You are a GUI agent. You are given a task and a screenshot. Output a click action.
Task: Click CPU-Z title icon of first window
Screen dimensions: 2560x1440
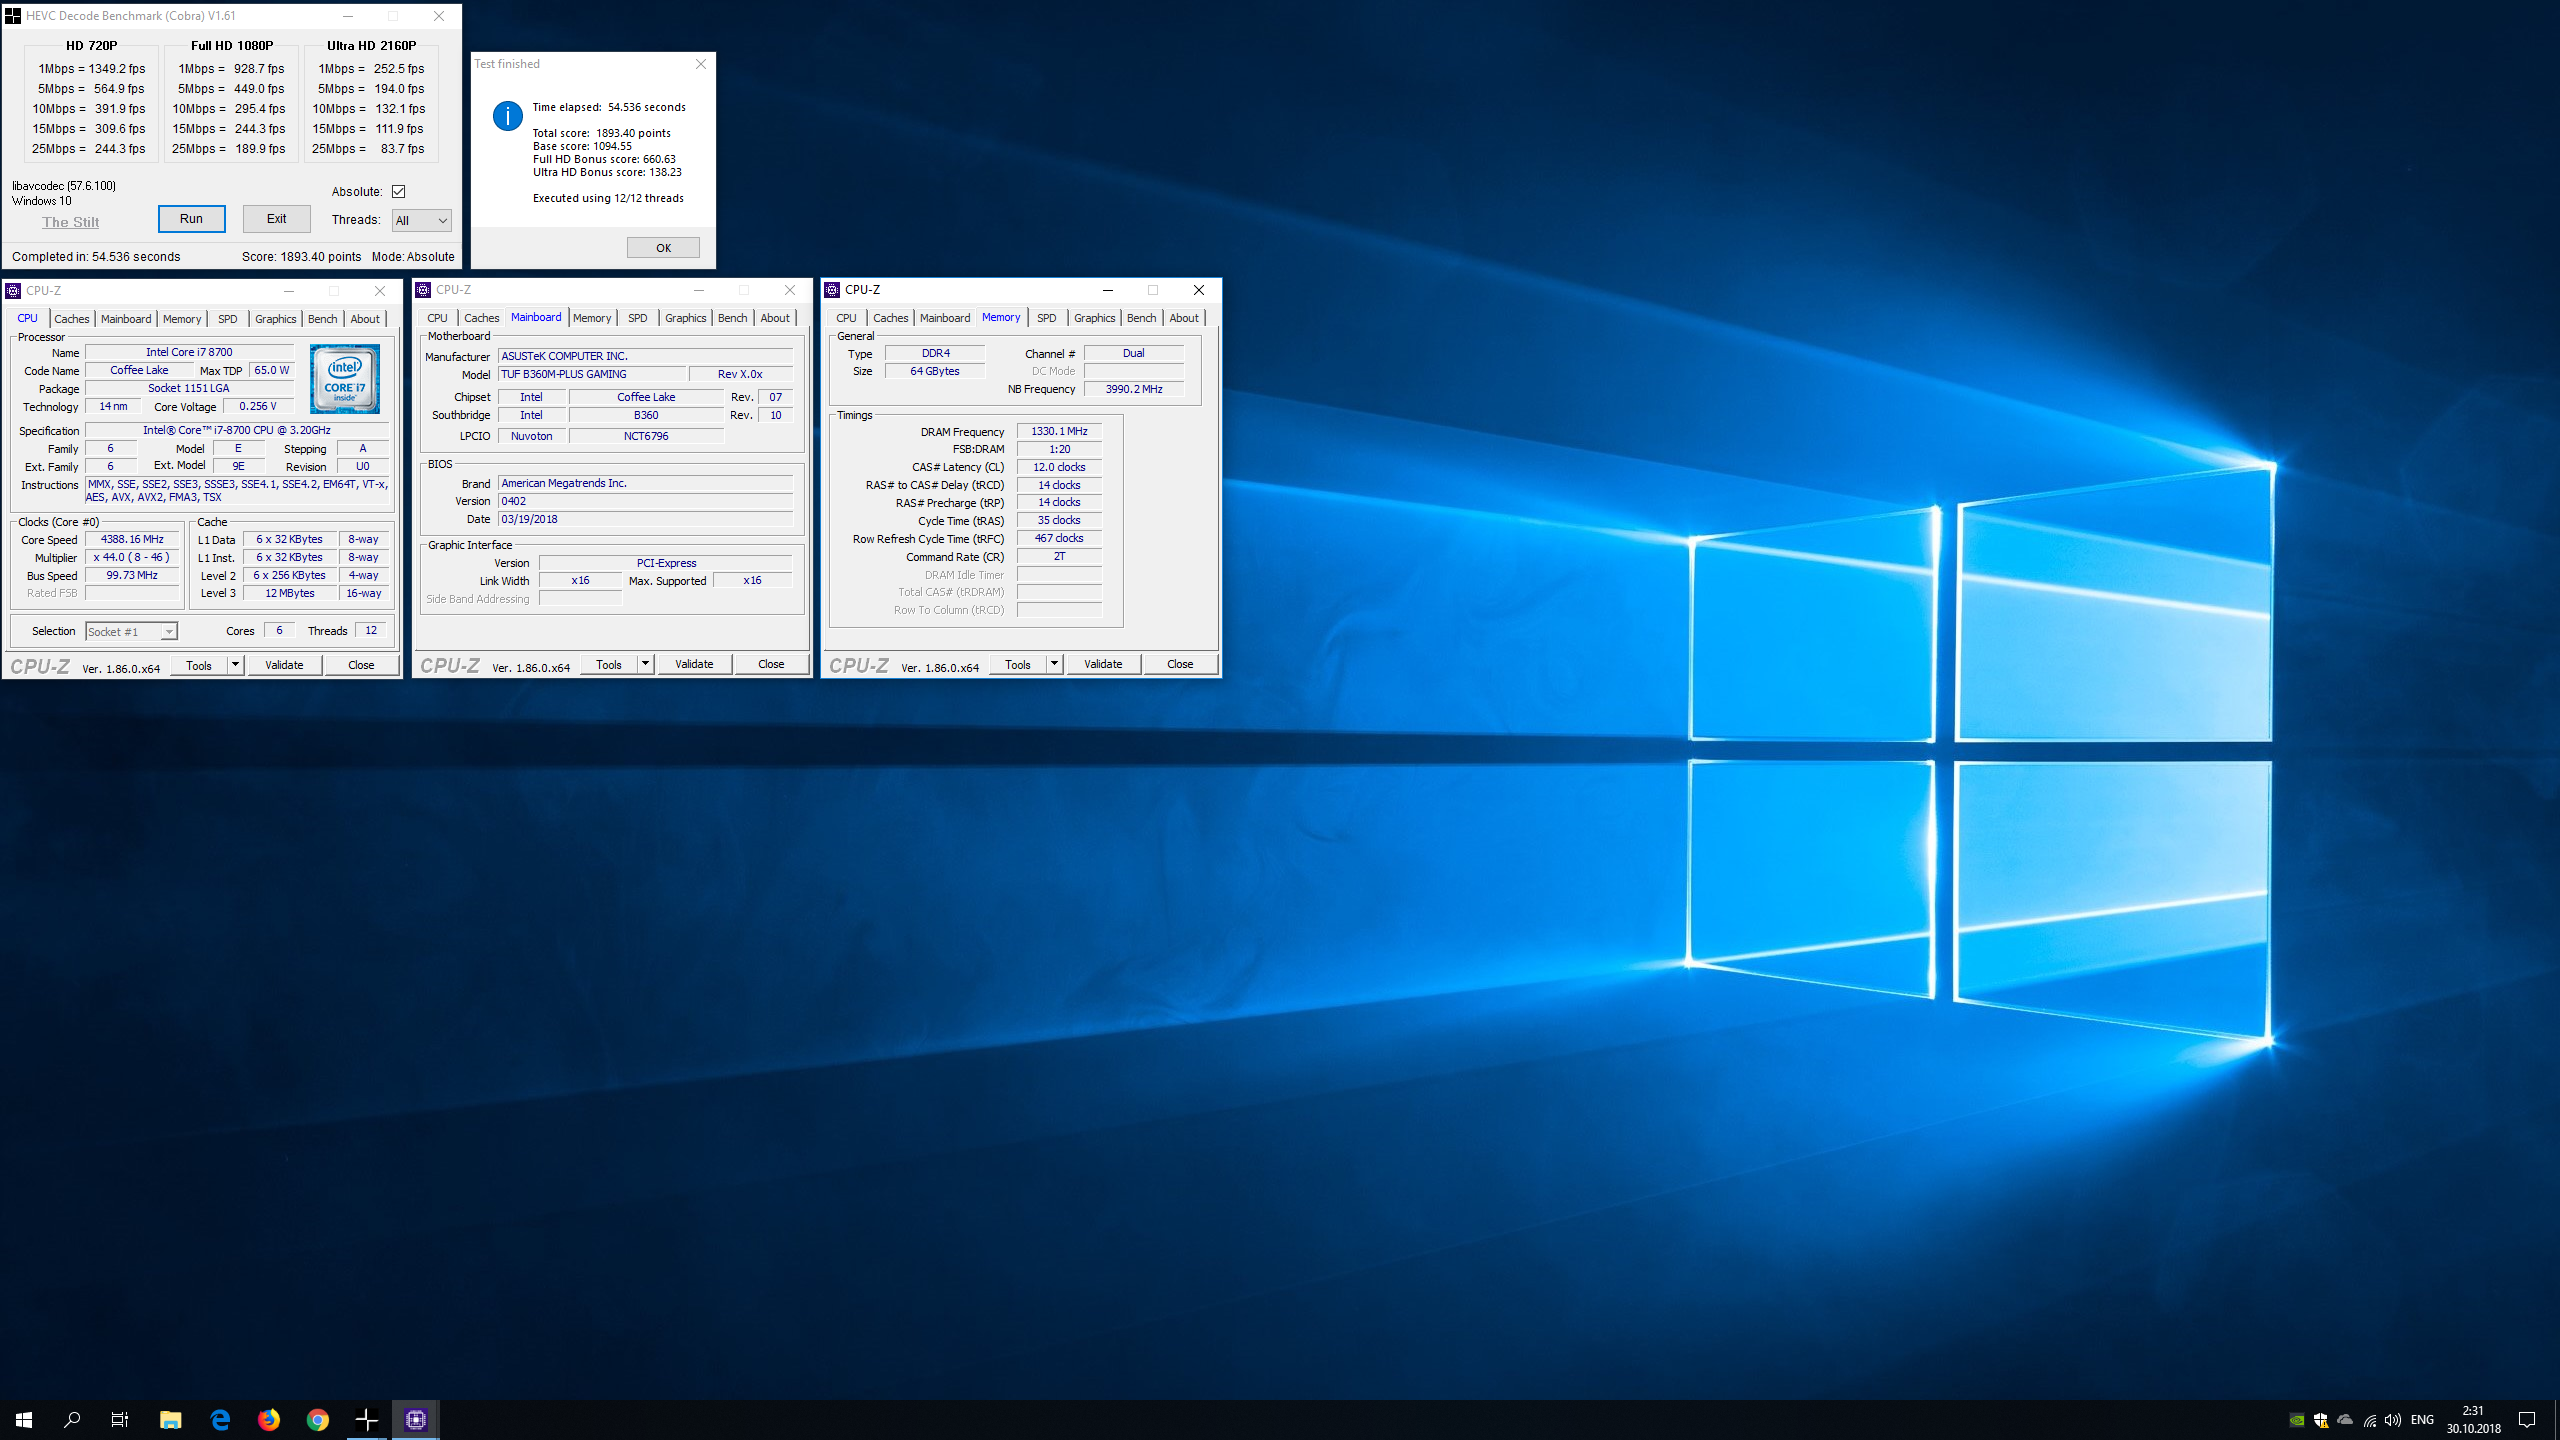coord(13,291)
